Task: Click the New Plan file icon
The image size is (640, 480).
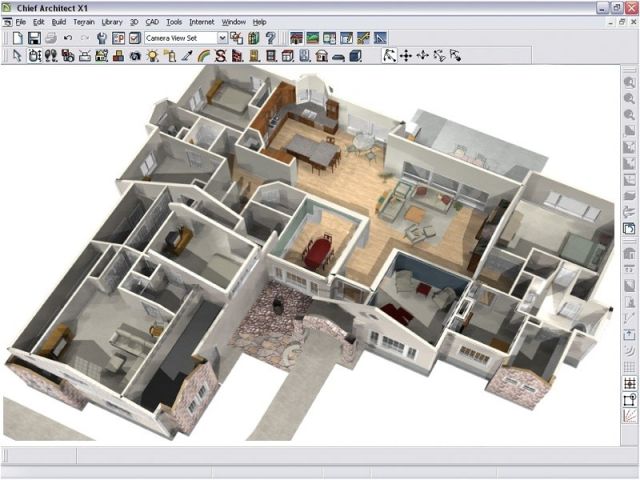Action: click(18, 38)
